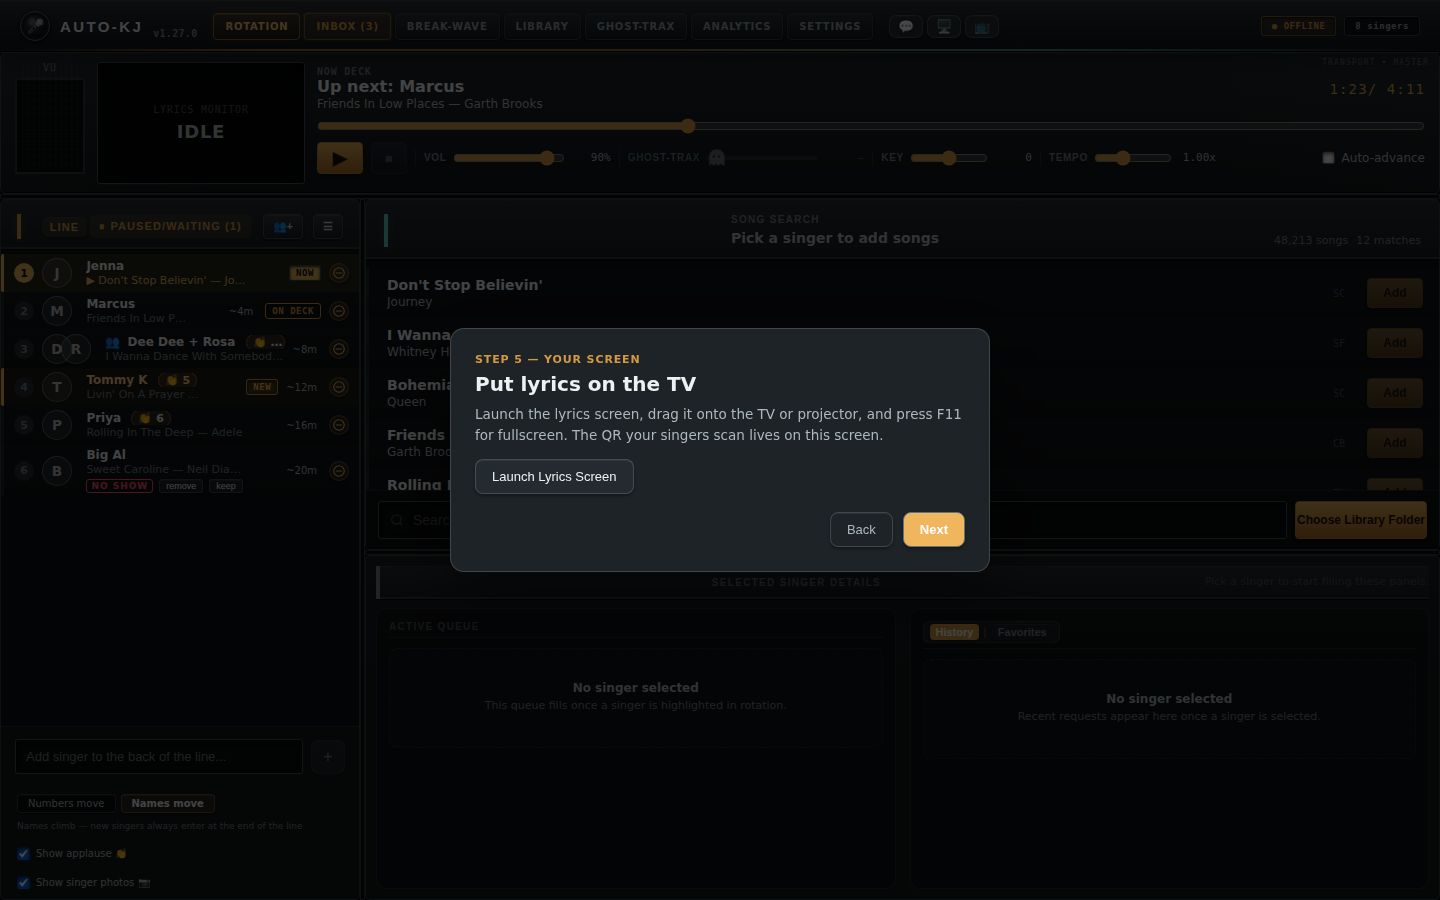Click remove under Big Al's no-show
Screen dimensions: 1440x900
(181, 486)
